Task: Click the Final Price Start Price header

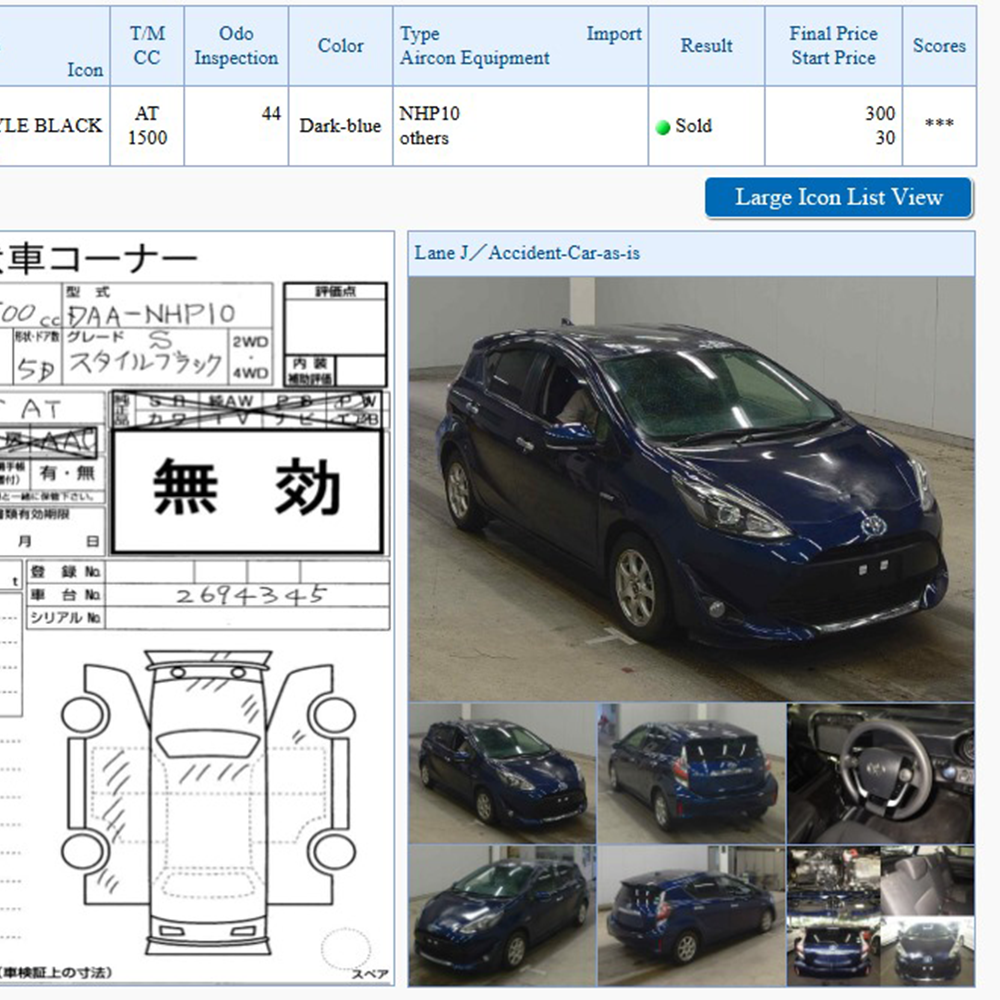Action: coord(833,46)
